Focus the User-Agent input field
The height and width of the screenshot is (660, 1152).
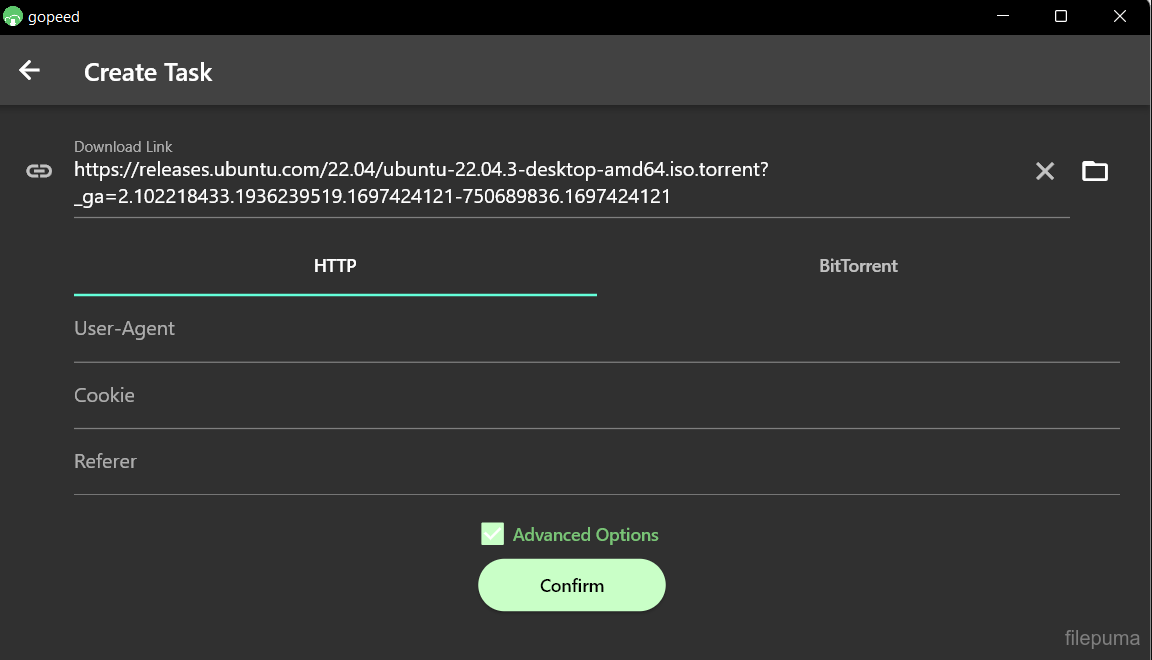[596, 329]
